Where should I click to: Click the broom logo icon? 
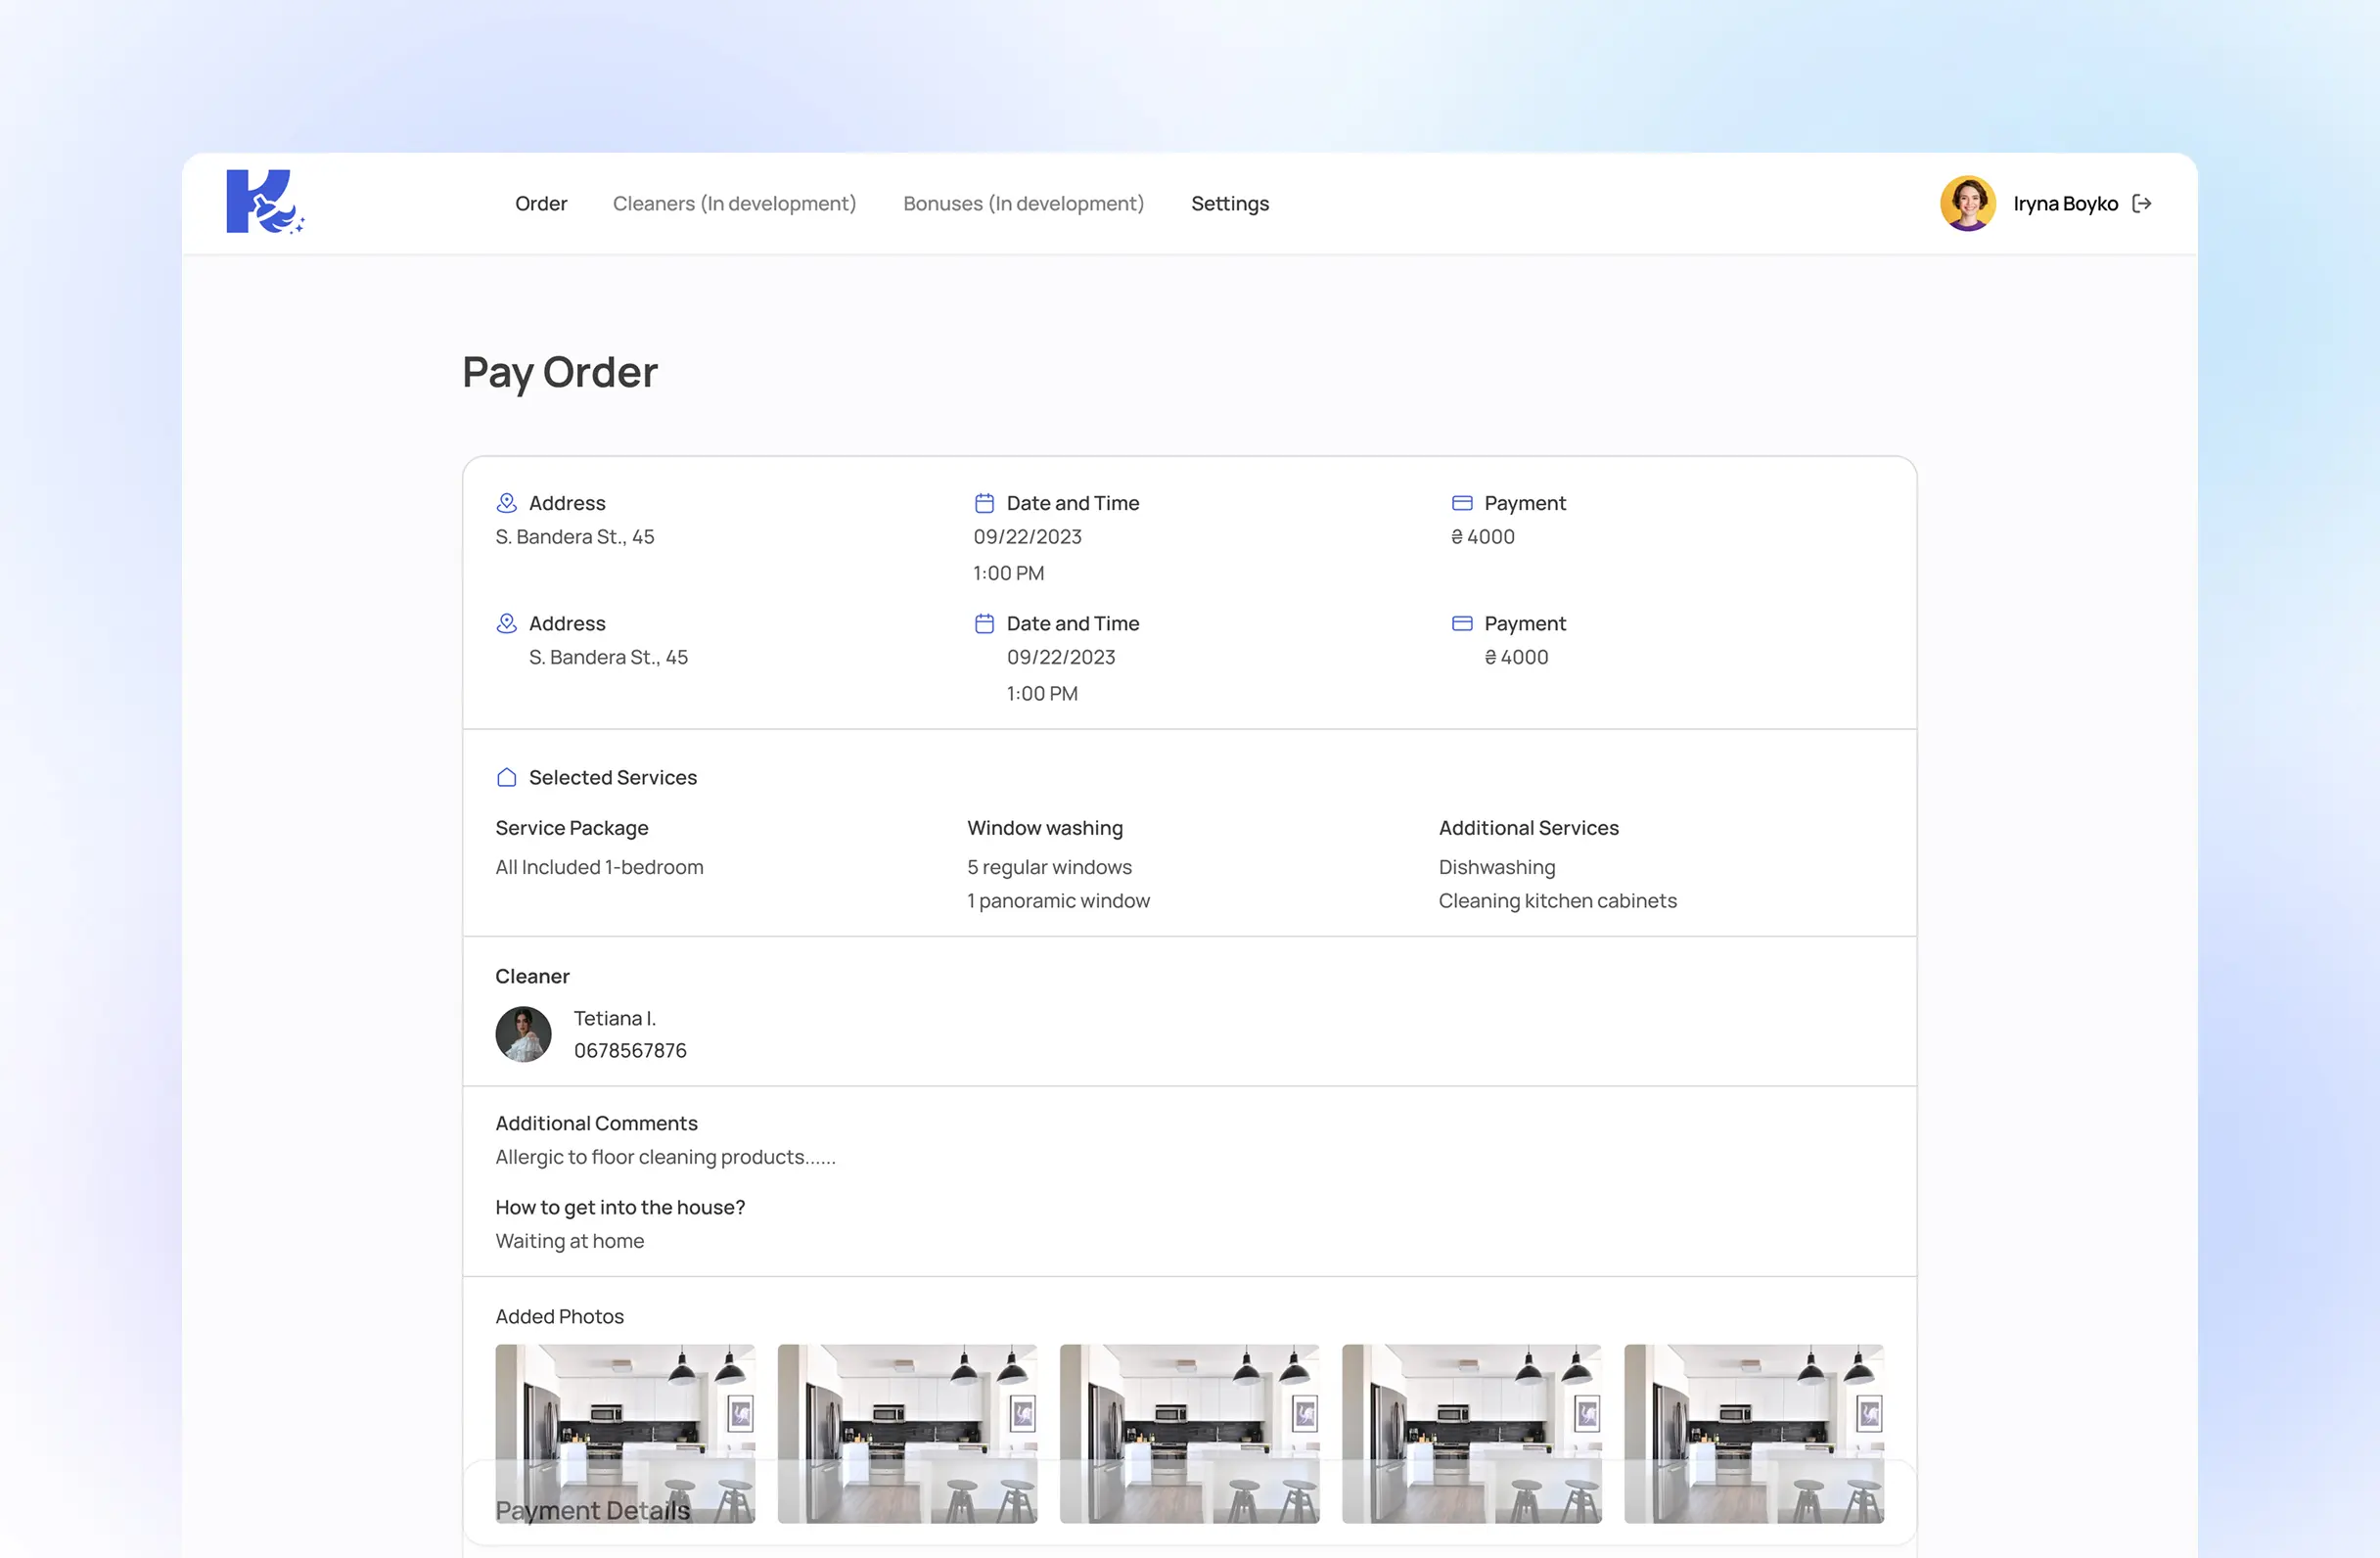264,202
